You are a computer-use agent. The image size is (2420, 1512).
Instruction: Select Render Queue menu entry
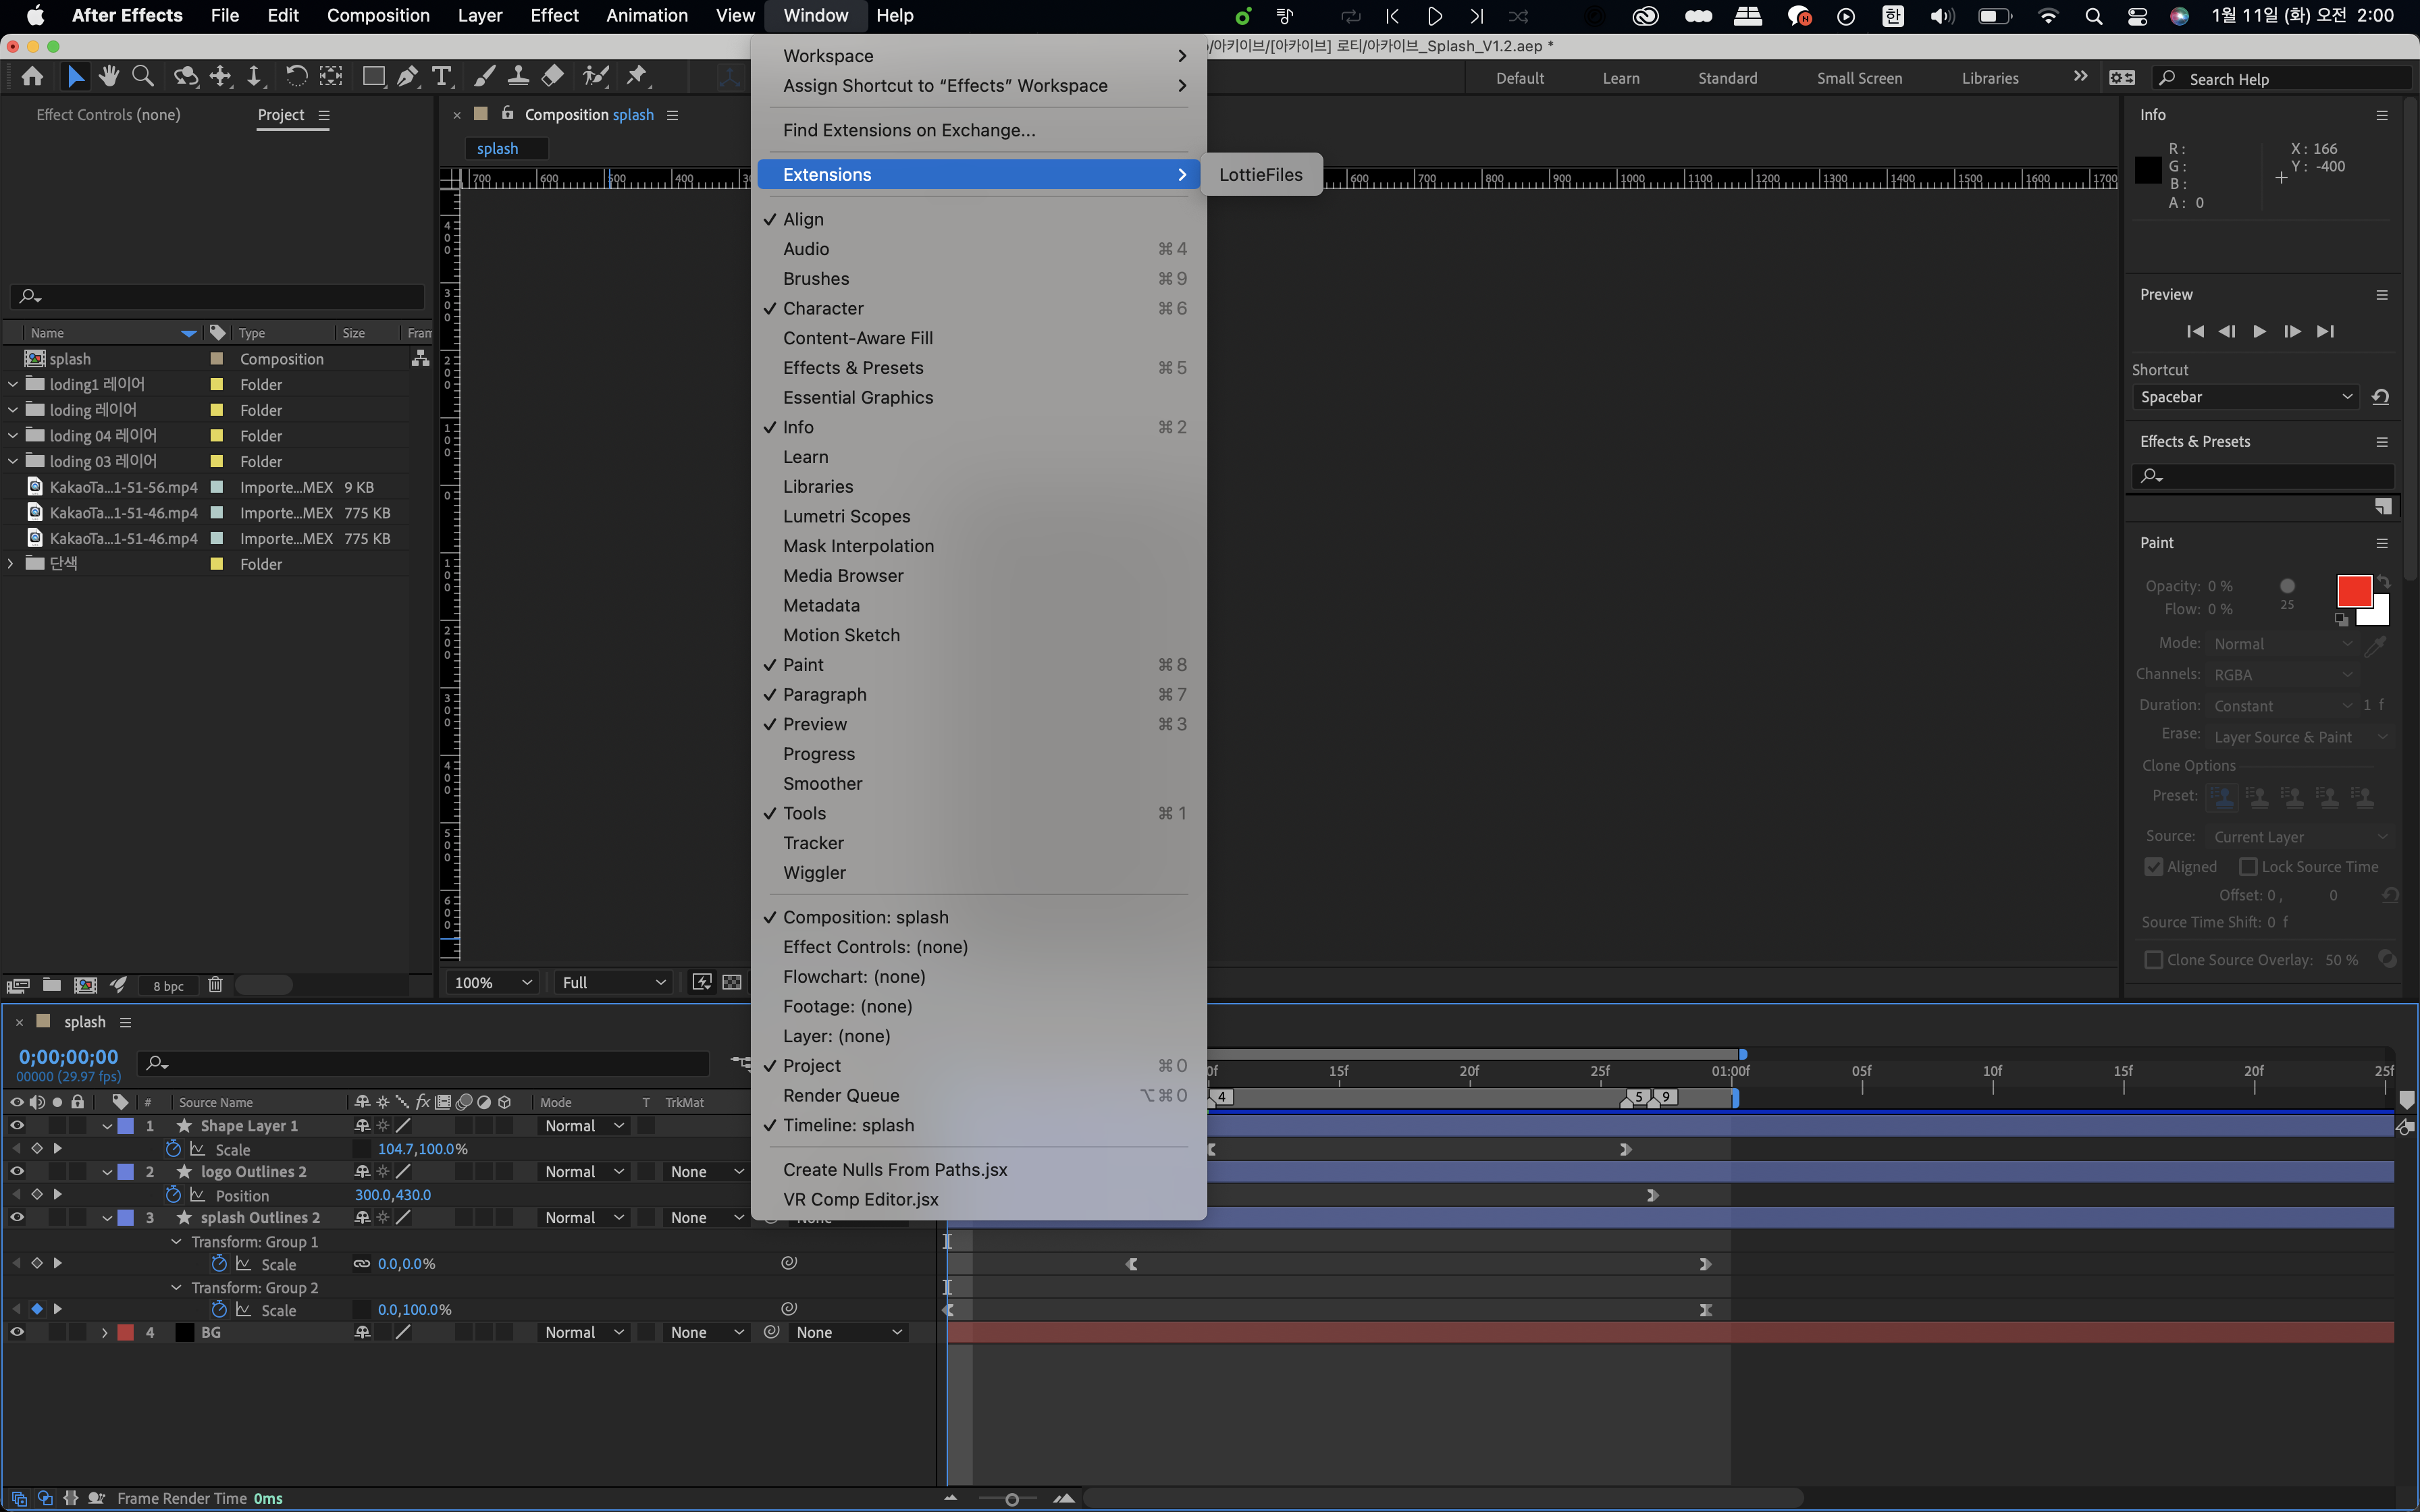pyautogui.click(x=841, y=1095)
